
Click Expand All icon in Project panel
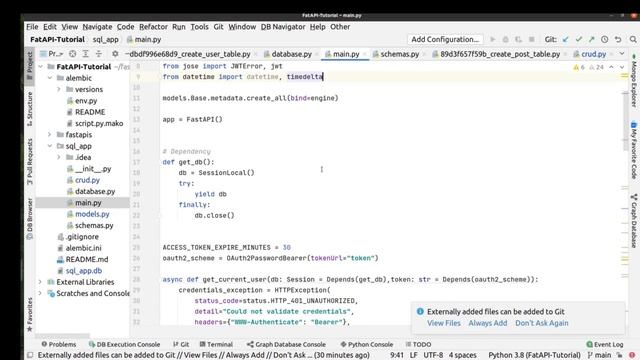coord(86,54)
